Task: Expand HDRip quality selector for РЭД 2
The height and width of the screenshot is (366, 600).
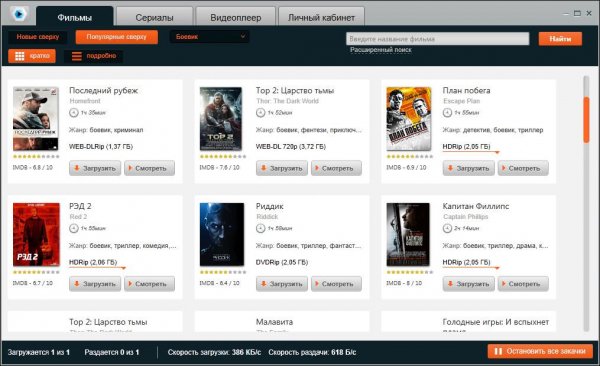Action: [98, 263]
